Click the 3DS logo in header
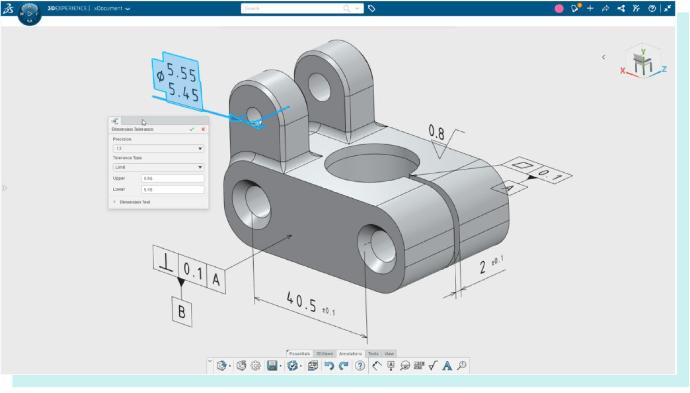The height and width of the screenshot is (393, 690). [x=7, y=9]
